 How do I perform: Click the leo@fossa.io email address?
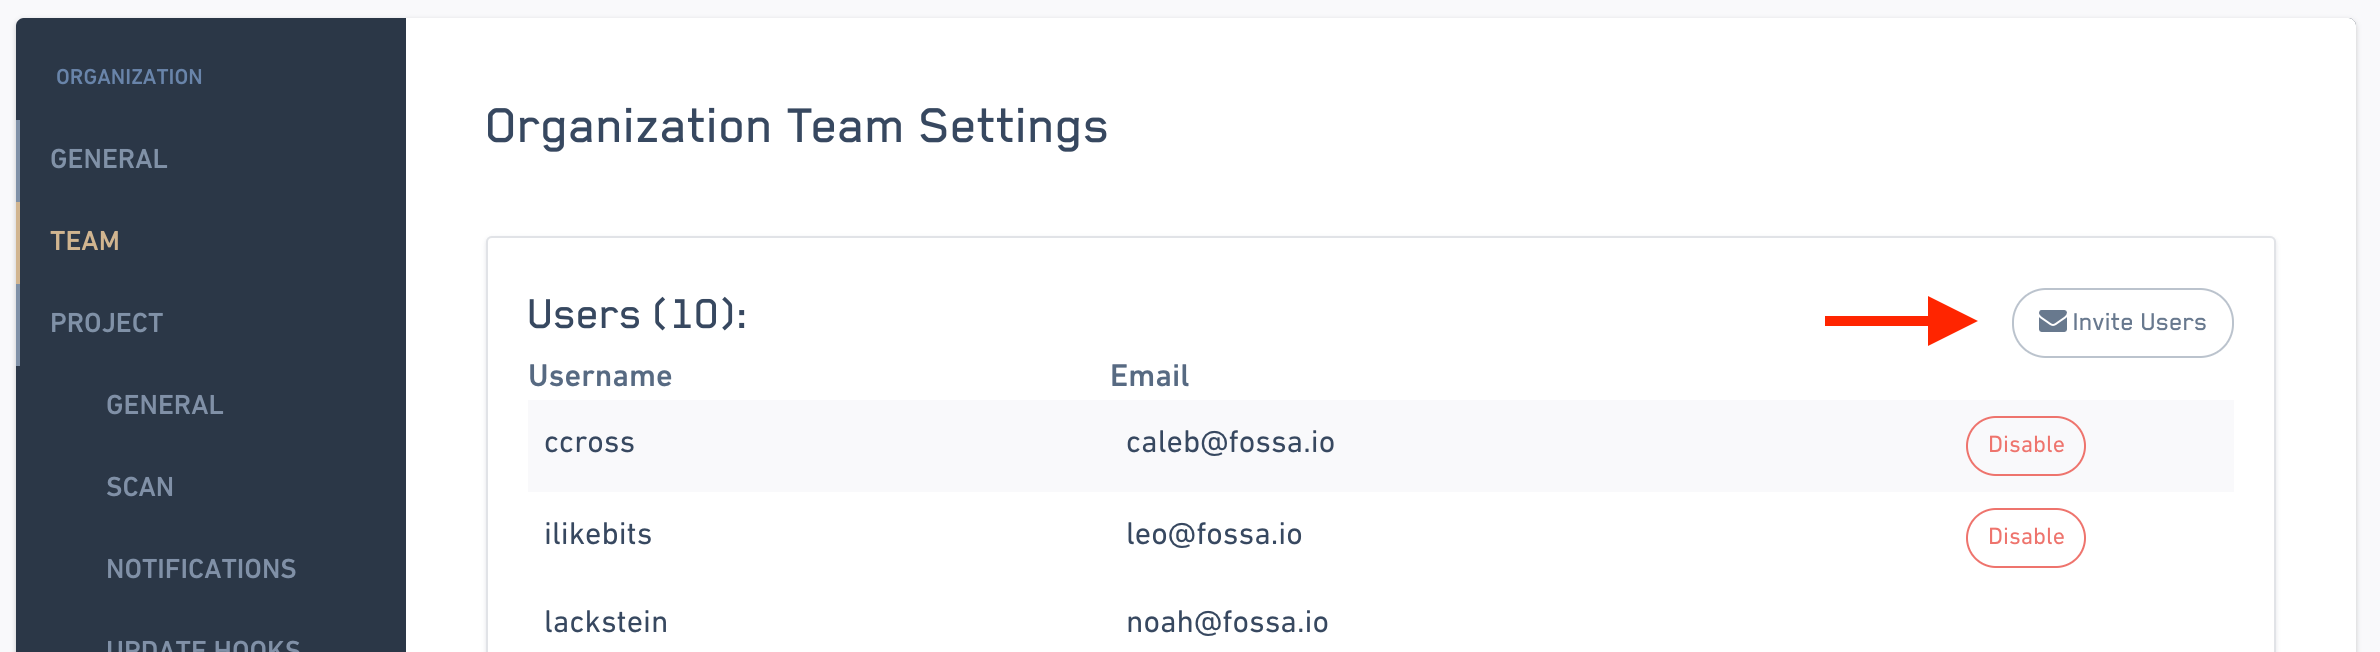(x=1214, y=535)
